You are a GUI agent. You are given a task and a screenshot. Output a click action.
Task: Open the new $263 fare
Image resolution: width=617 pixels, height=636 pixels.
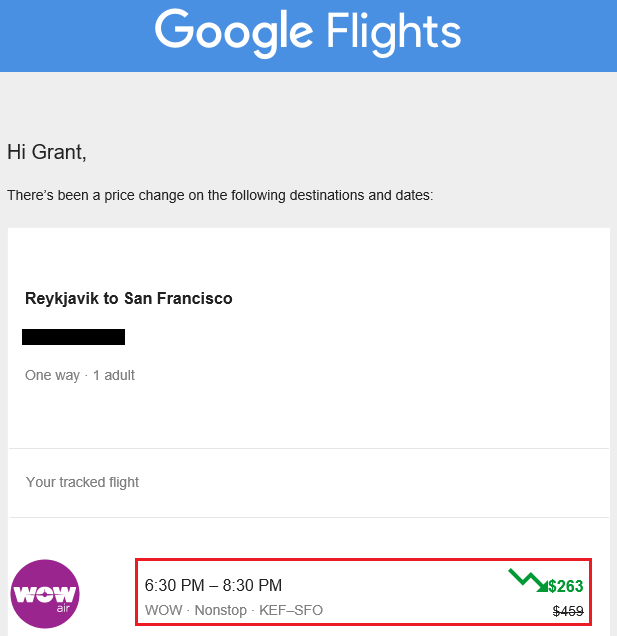(x=565, y=586)
